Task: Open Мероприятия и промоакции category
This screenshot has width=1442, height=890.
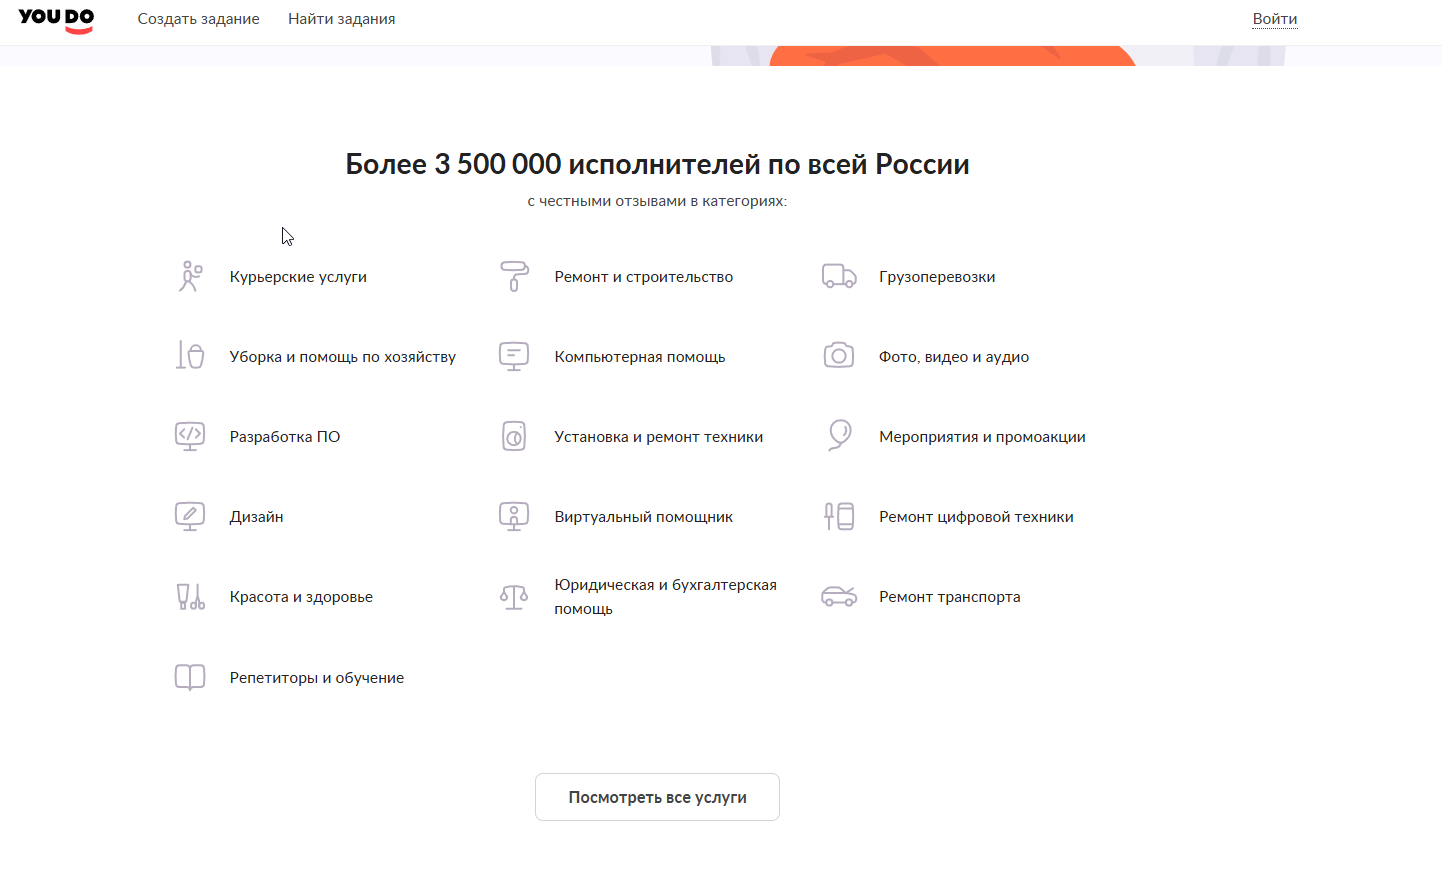Action: [x=982, y=437]
